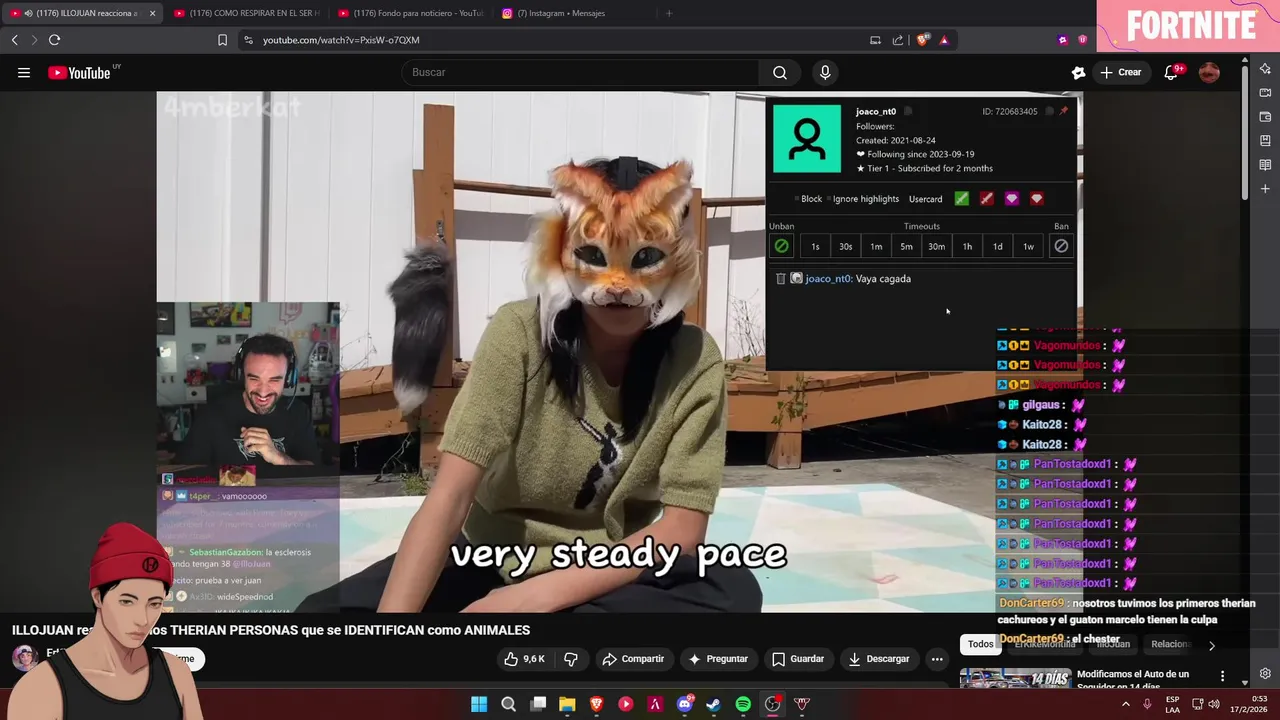The image size is (1280, 720).
Task: Apply 1s timeout
Action: pyautogui.click(x=815, y=246)
